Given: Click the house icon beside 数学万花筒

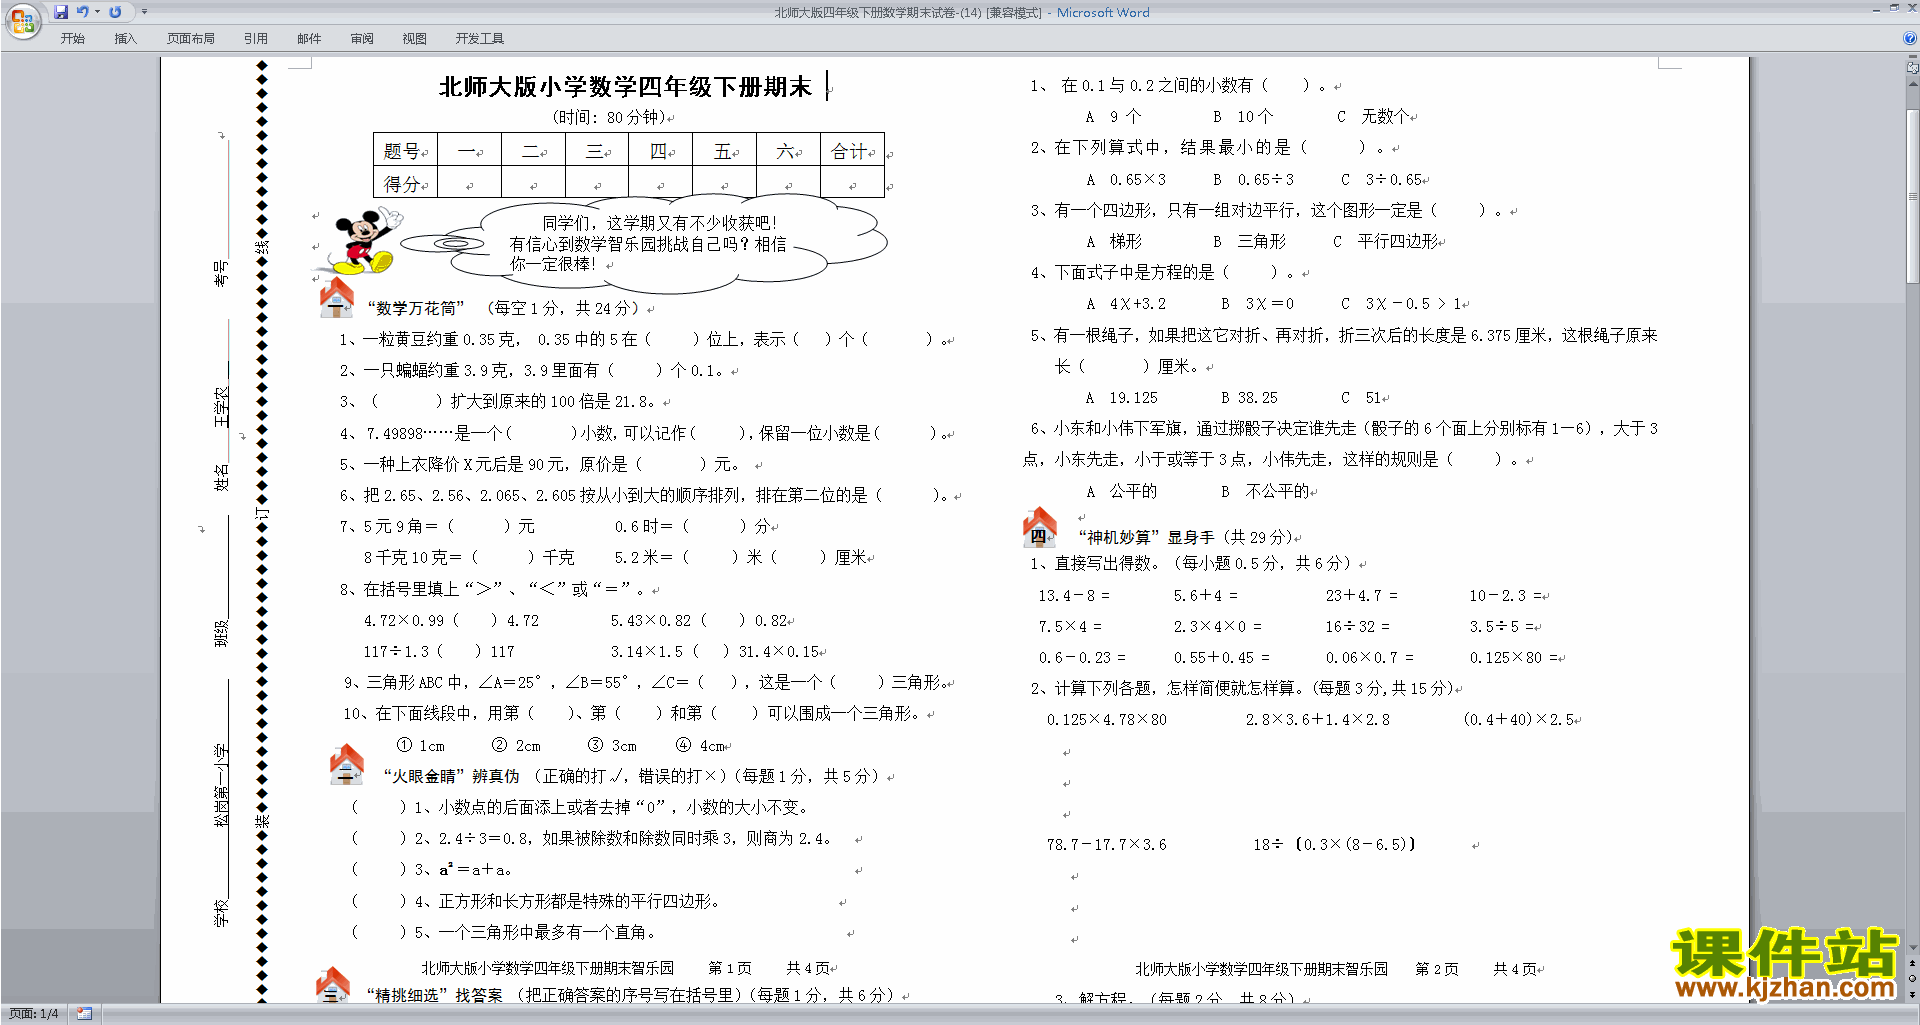Looking at the screenshot, I should pyautogui.click(x=336, y=299).
